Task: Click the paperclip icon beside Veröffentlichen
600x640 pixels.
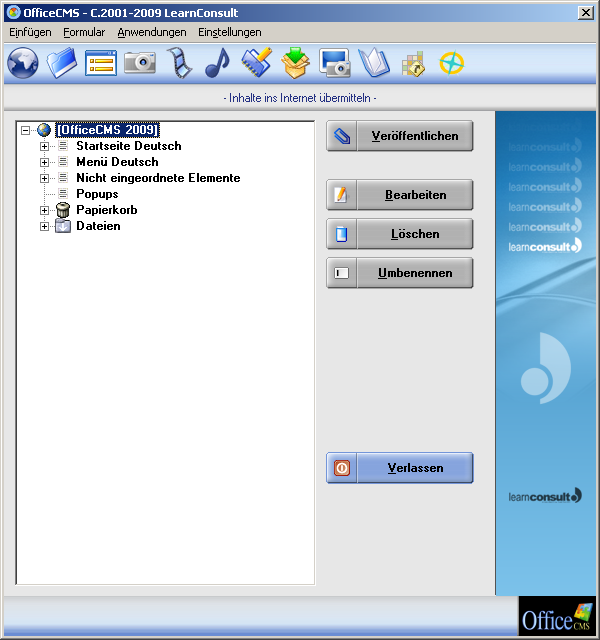Action: click(x=342, y=136)
